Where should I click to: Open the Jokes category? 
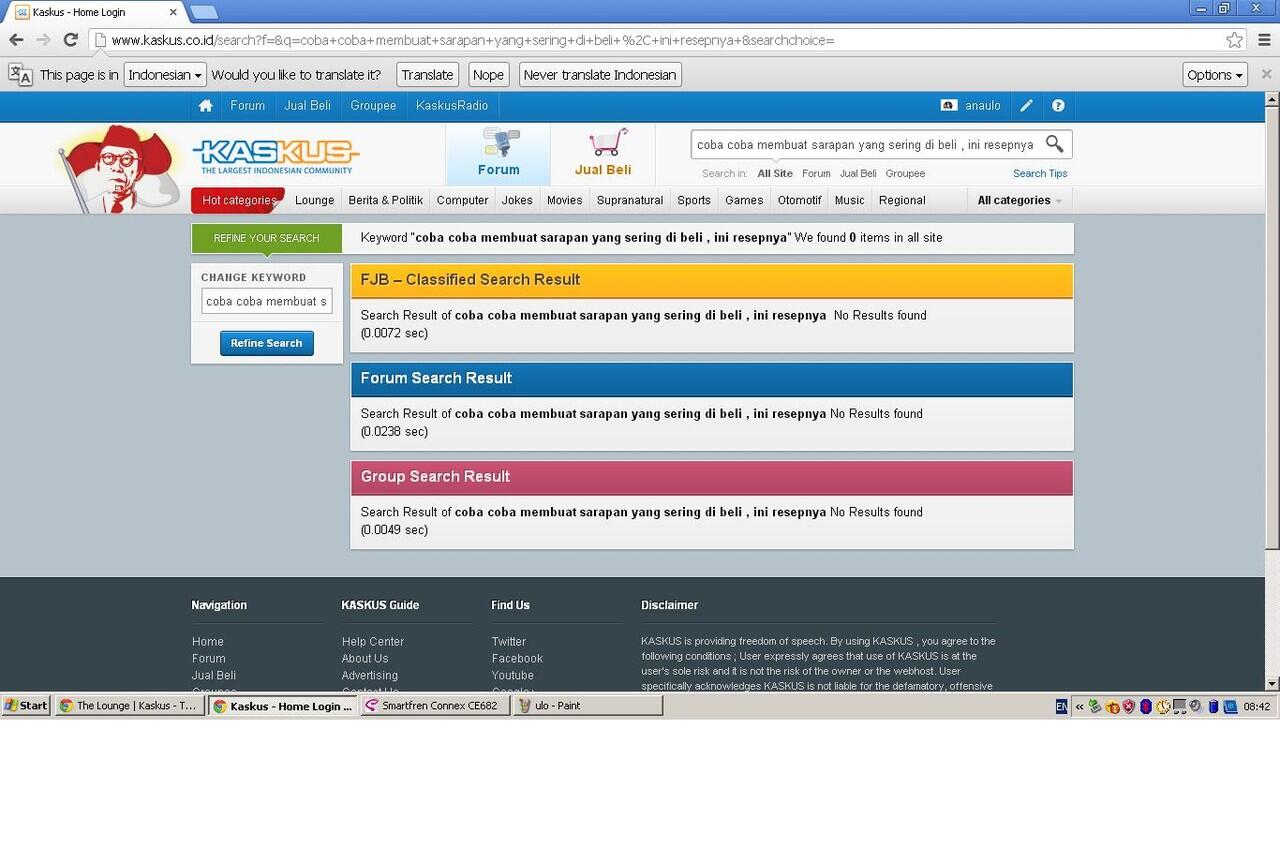517,200
